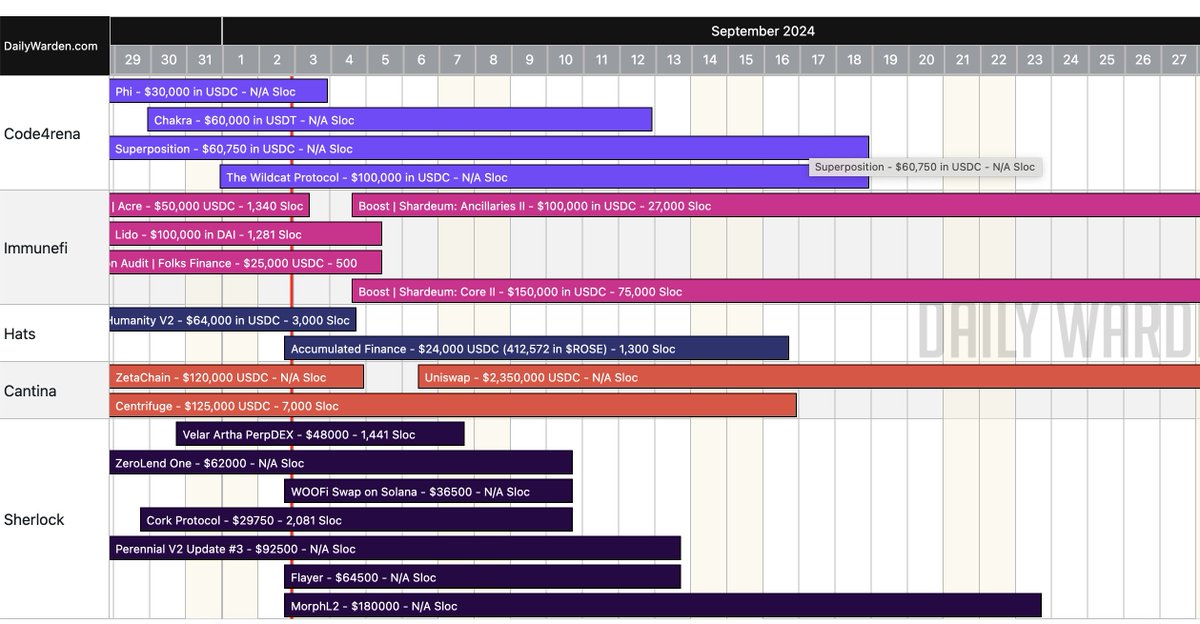Click the September 2024 month header
1200x624 pixels.
[x=763, y=31]
